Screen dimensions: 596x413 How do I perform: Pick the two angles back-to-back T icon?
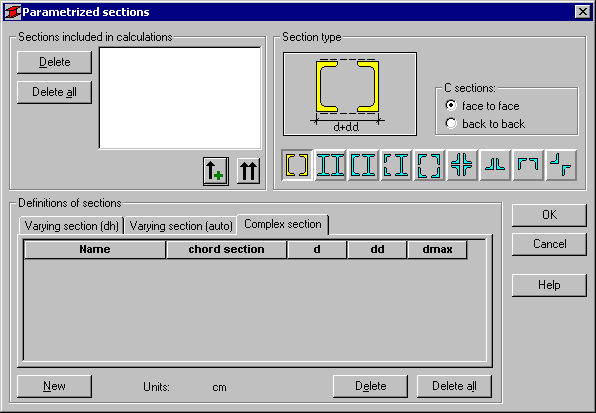coord(495,165)
